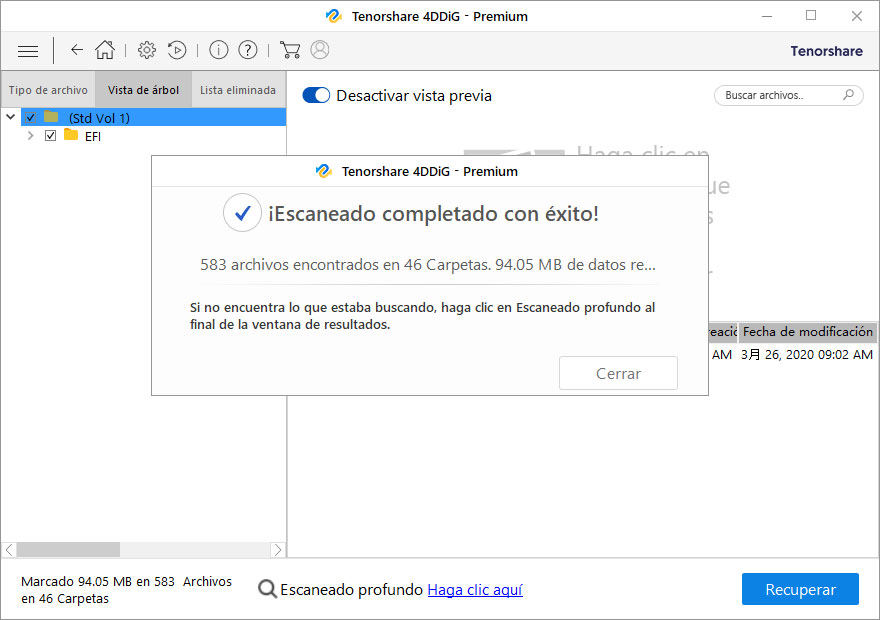
Task: Select the Vista de árbol tab
Action: coord(144,90)
